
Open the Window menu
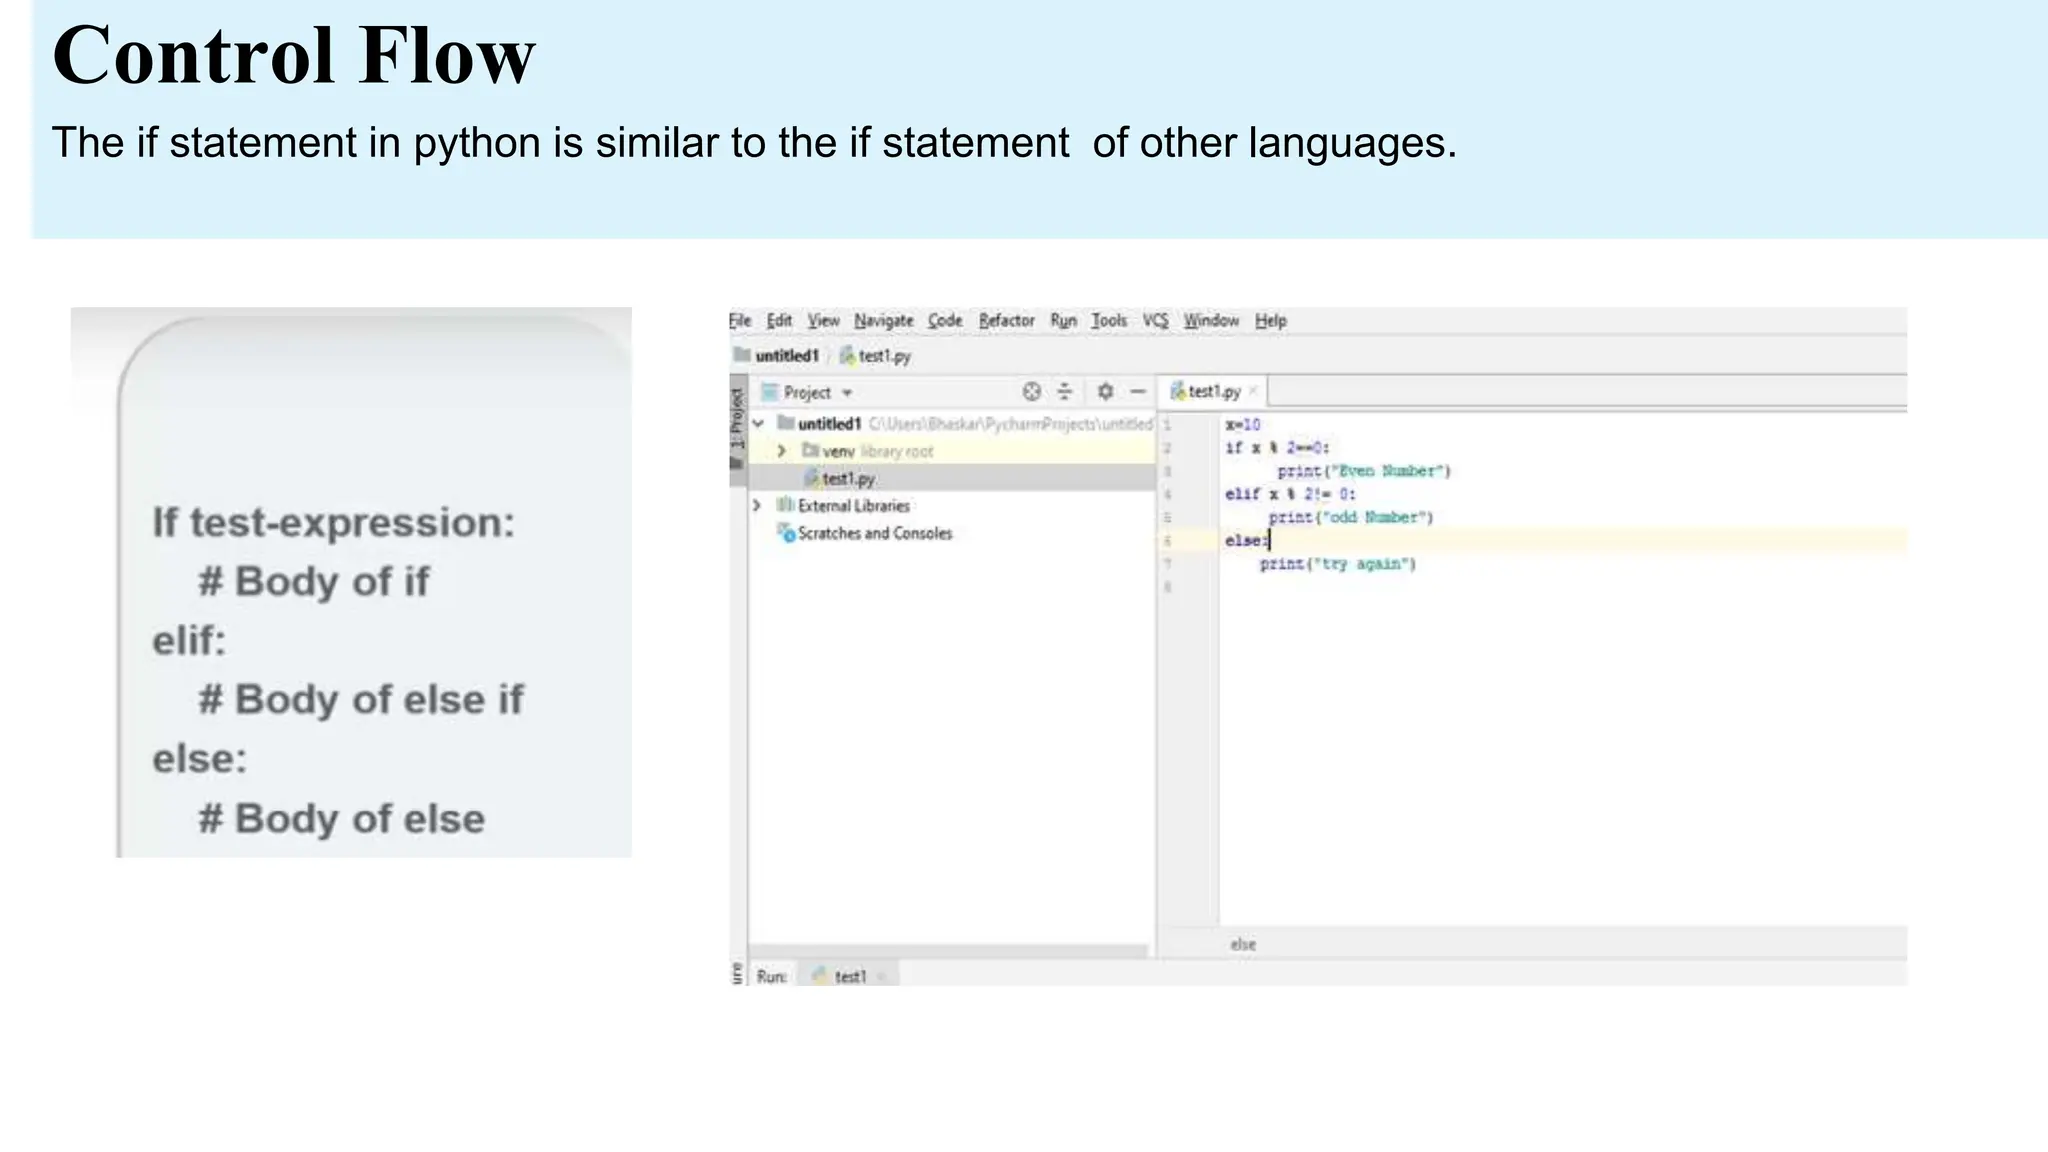(x=1211, y=321)
